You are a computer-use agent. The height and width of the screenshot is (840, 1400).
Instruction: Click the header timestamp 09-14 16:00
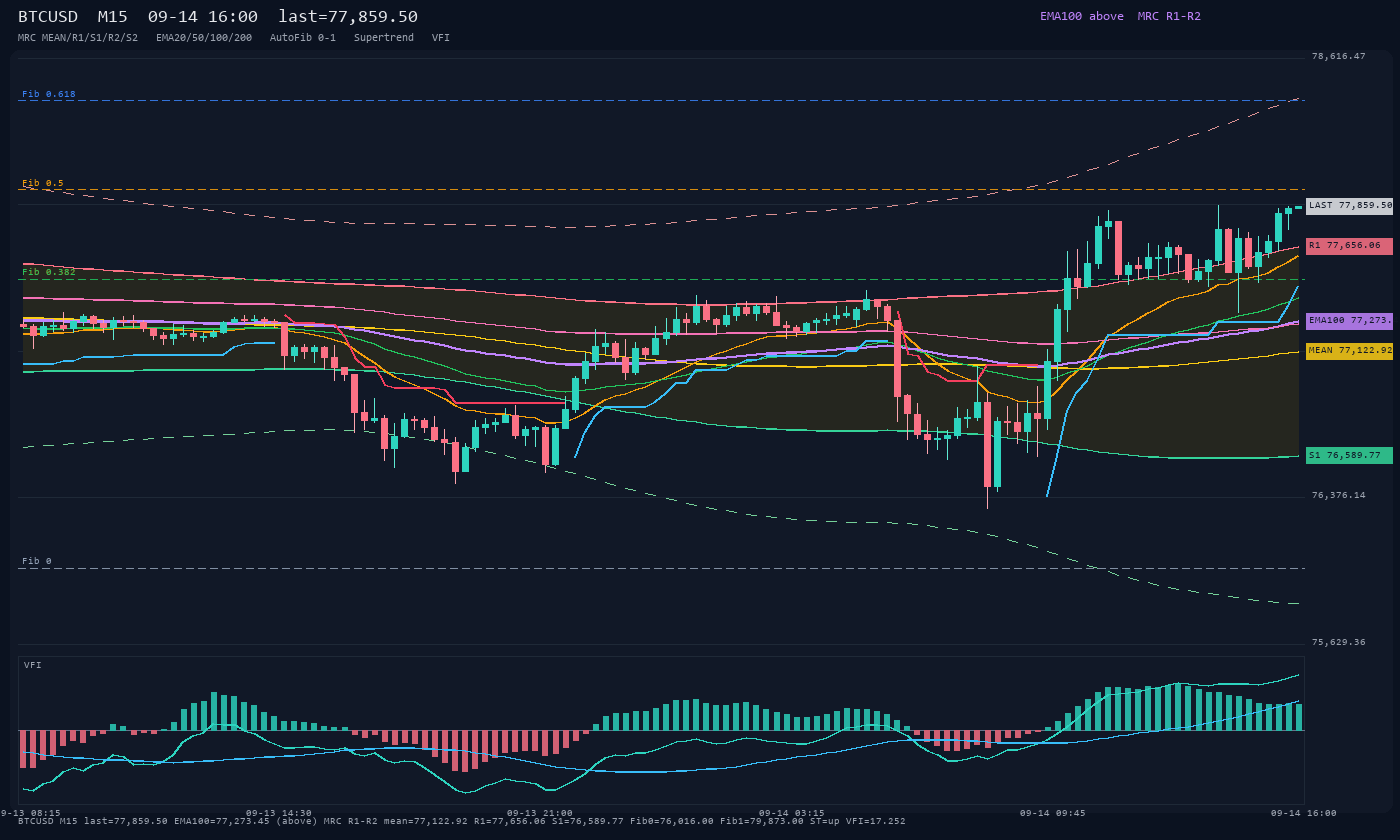pos(203,17)
